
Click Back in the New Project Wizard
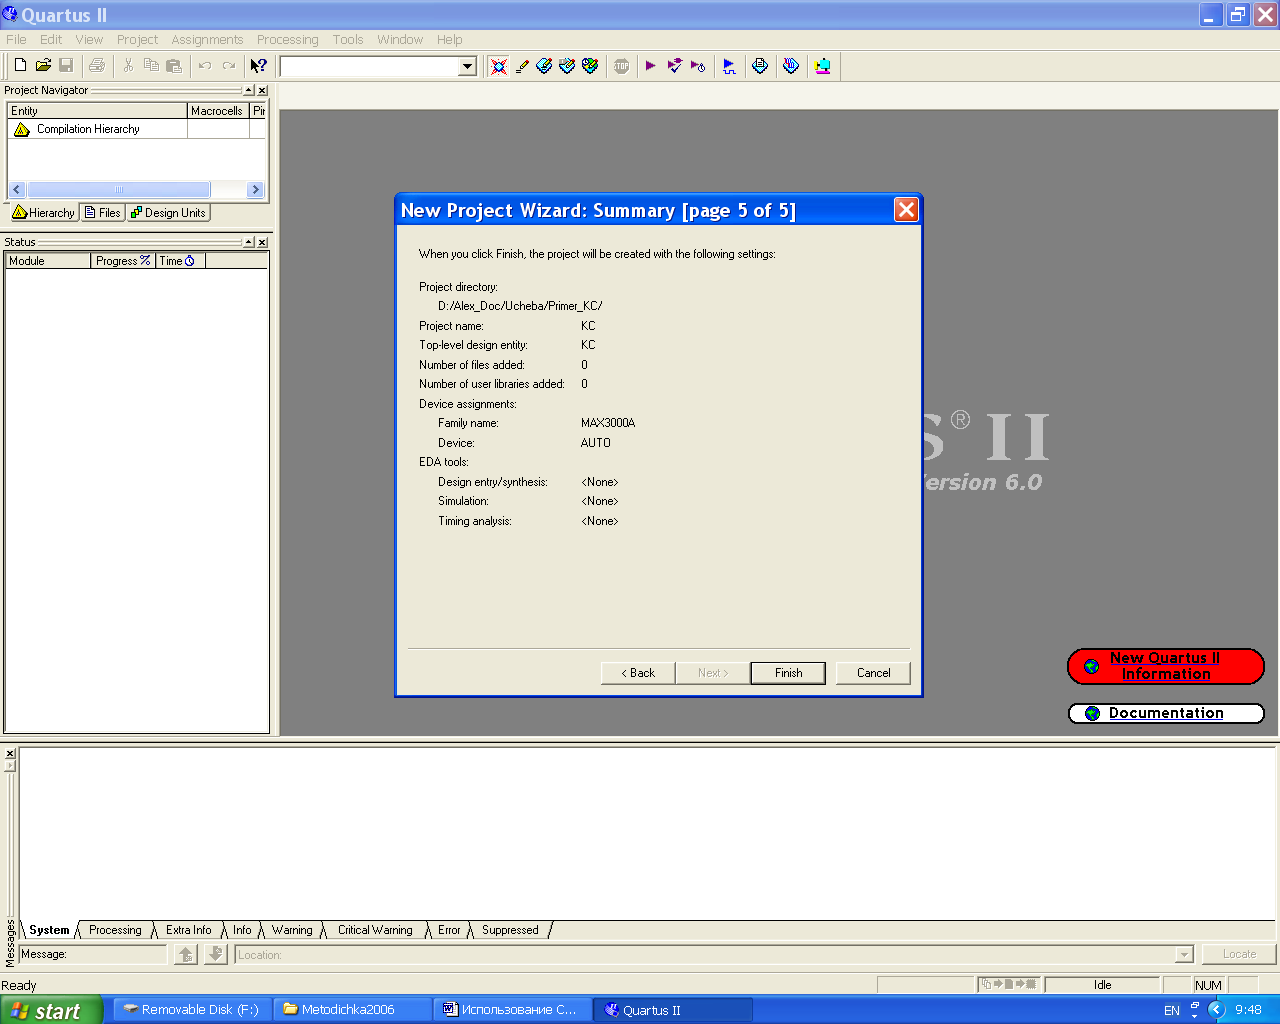coord(638,673)
